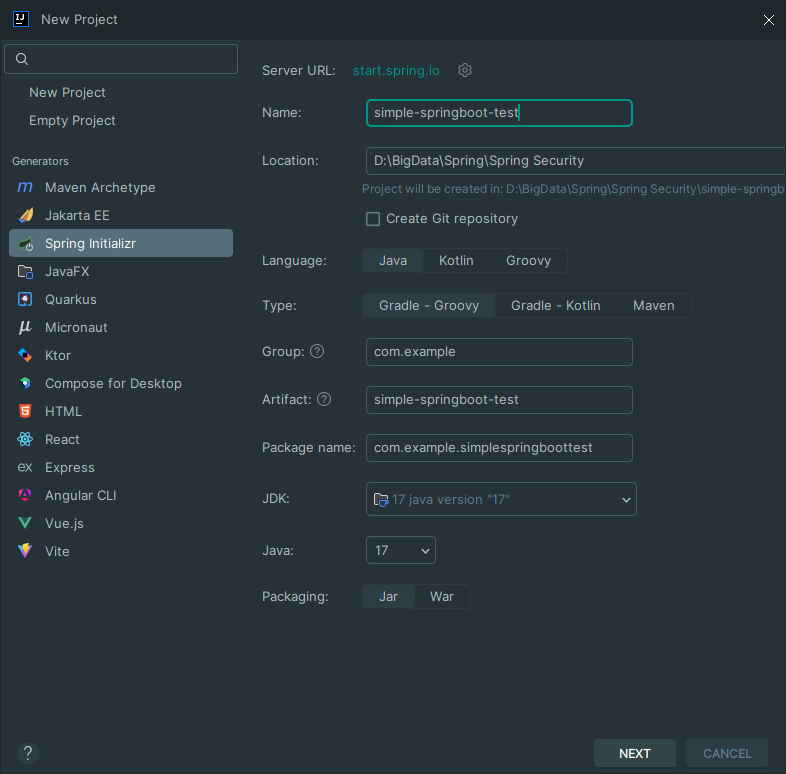Viewport: 786px width, 774px height.
Task: Open Server URL settings gear
Action: point(465,70)
